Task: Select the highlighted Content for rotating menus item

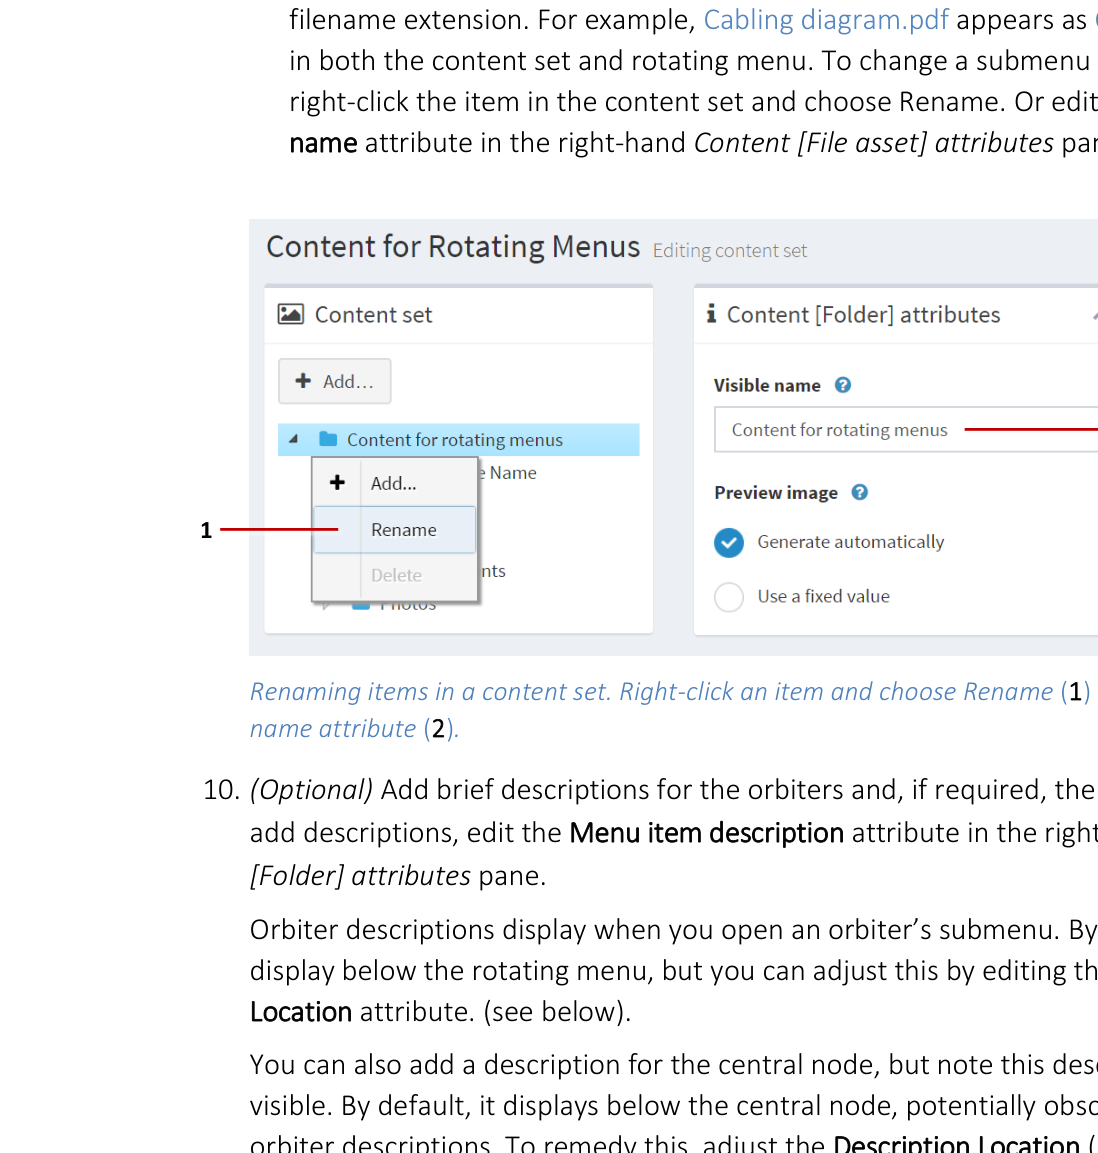Action: [x=455, y=440]
